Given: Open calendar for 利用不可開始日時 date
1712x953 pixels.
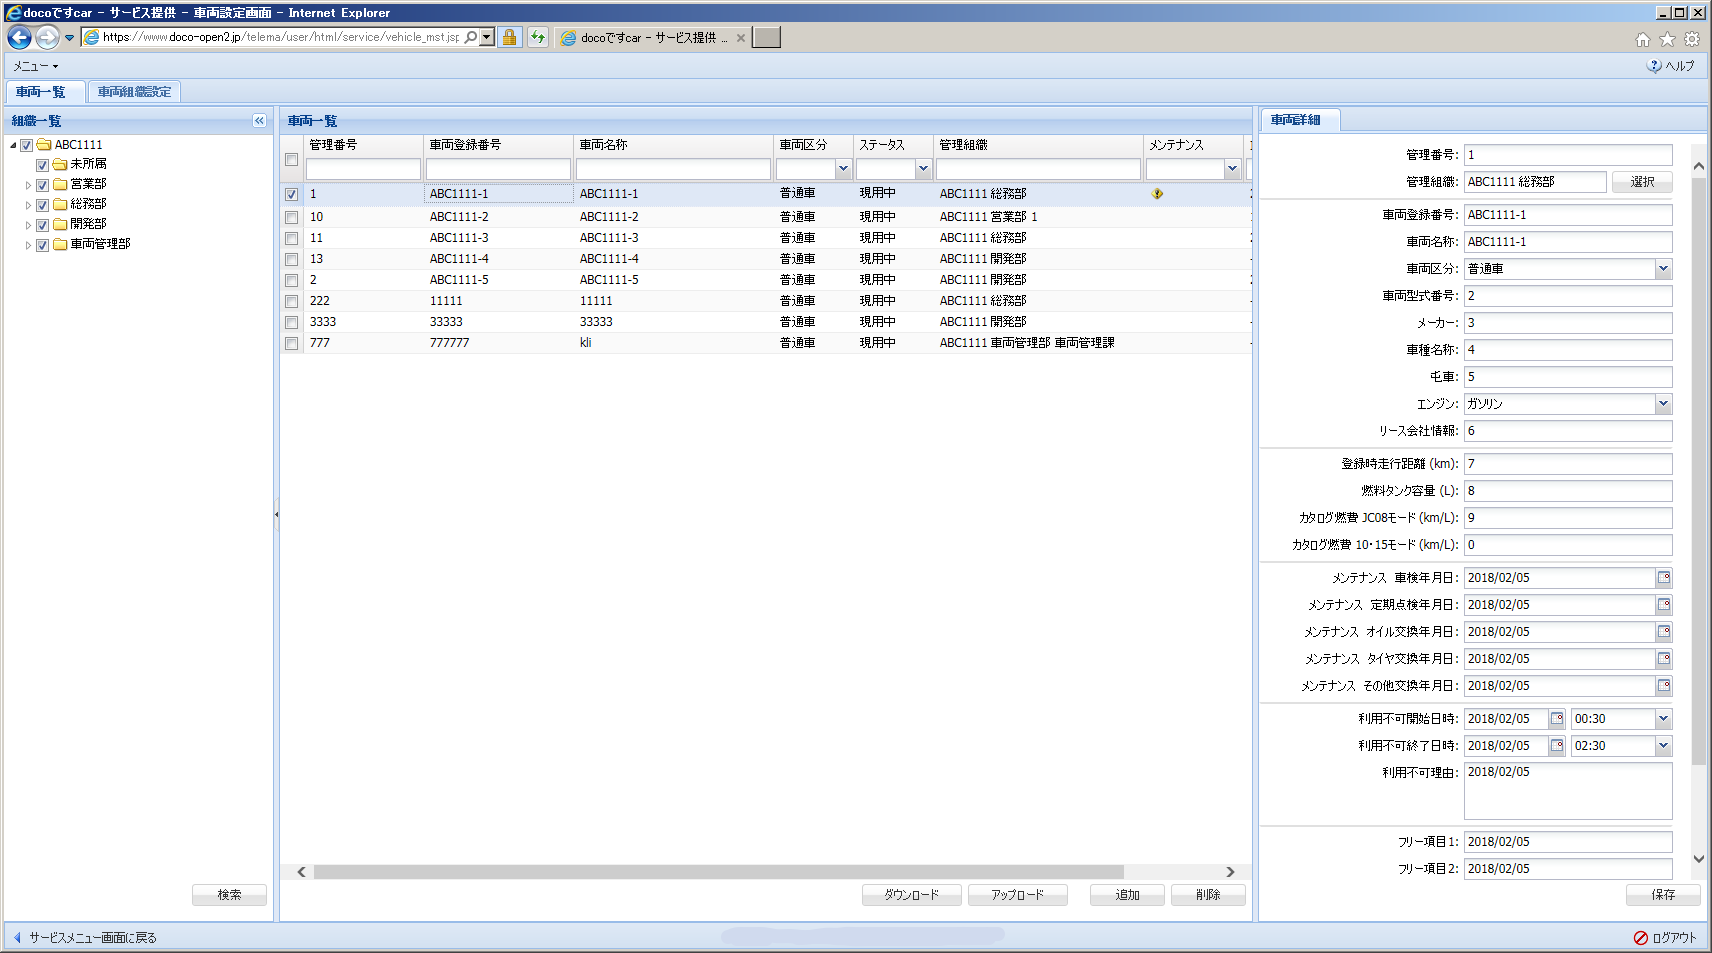Looking at the screenshot, I should pyautogui.click(x=1556, y=719).
